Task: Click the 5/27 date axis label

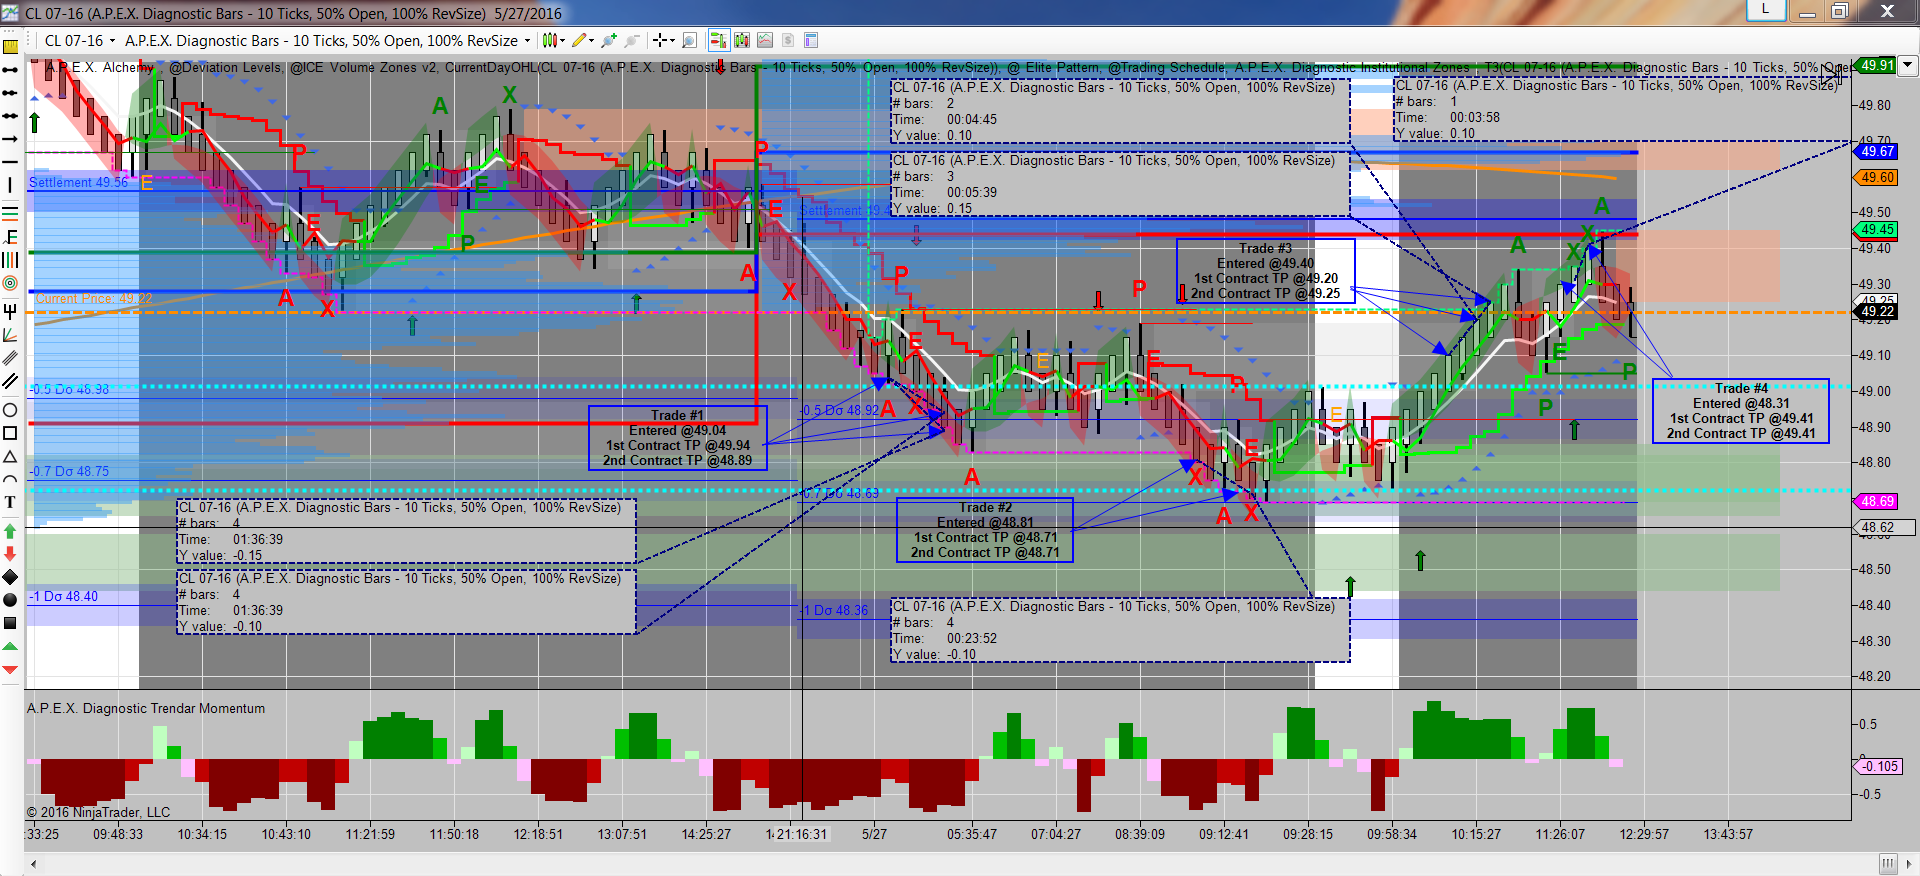Action: [874, 834]
